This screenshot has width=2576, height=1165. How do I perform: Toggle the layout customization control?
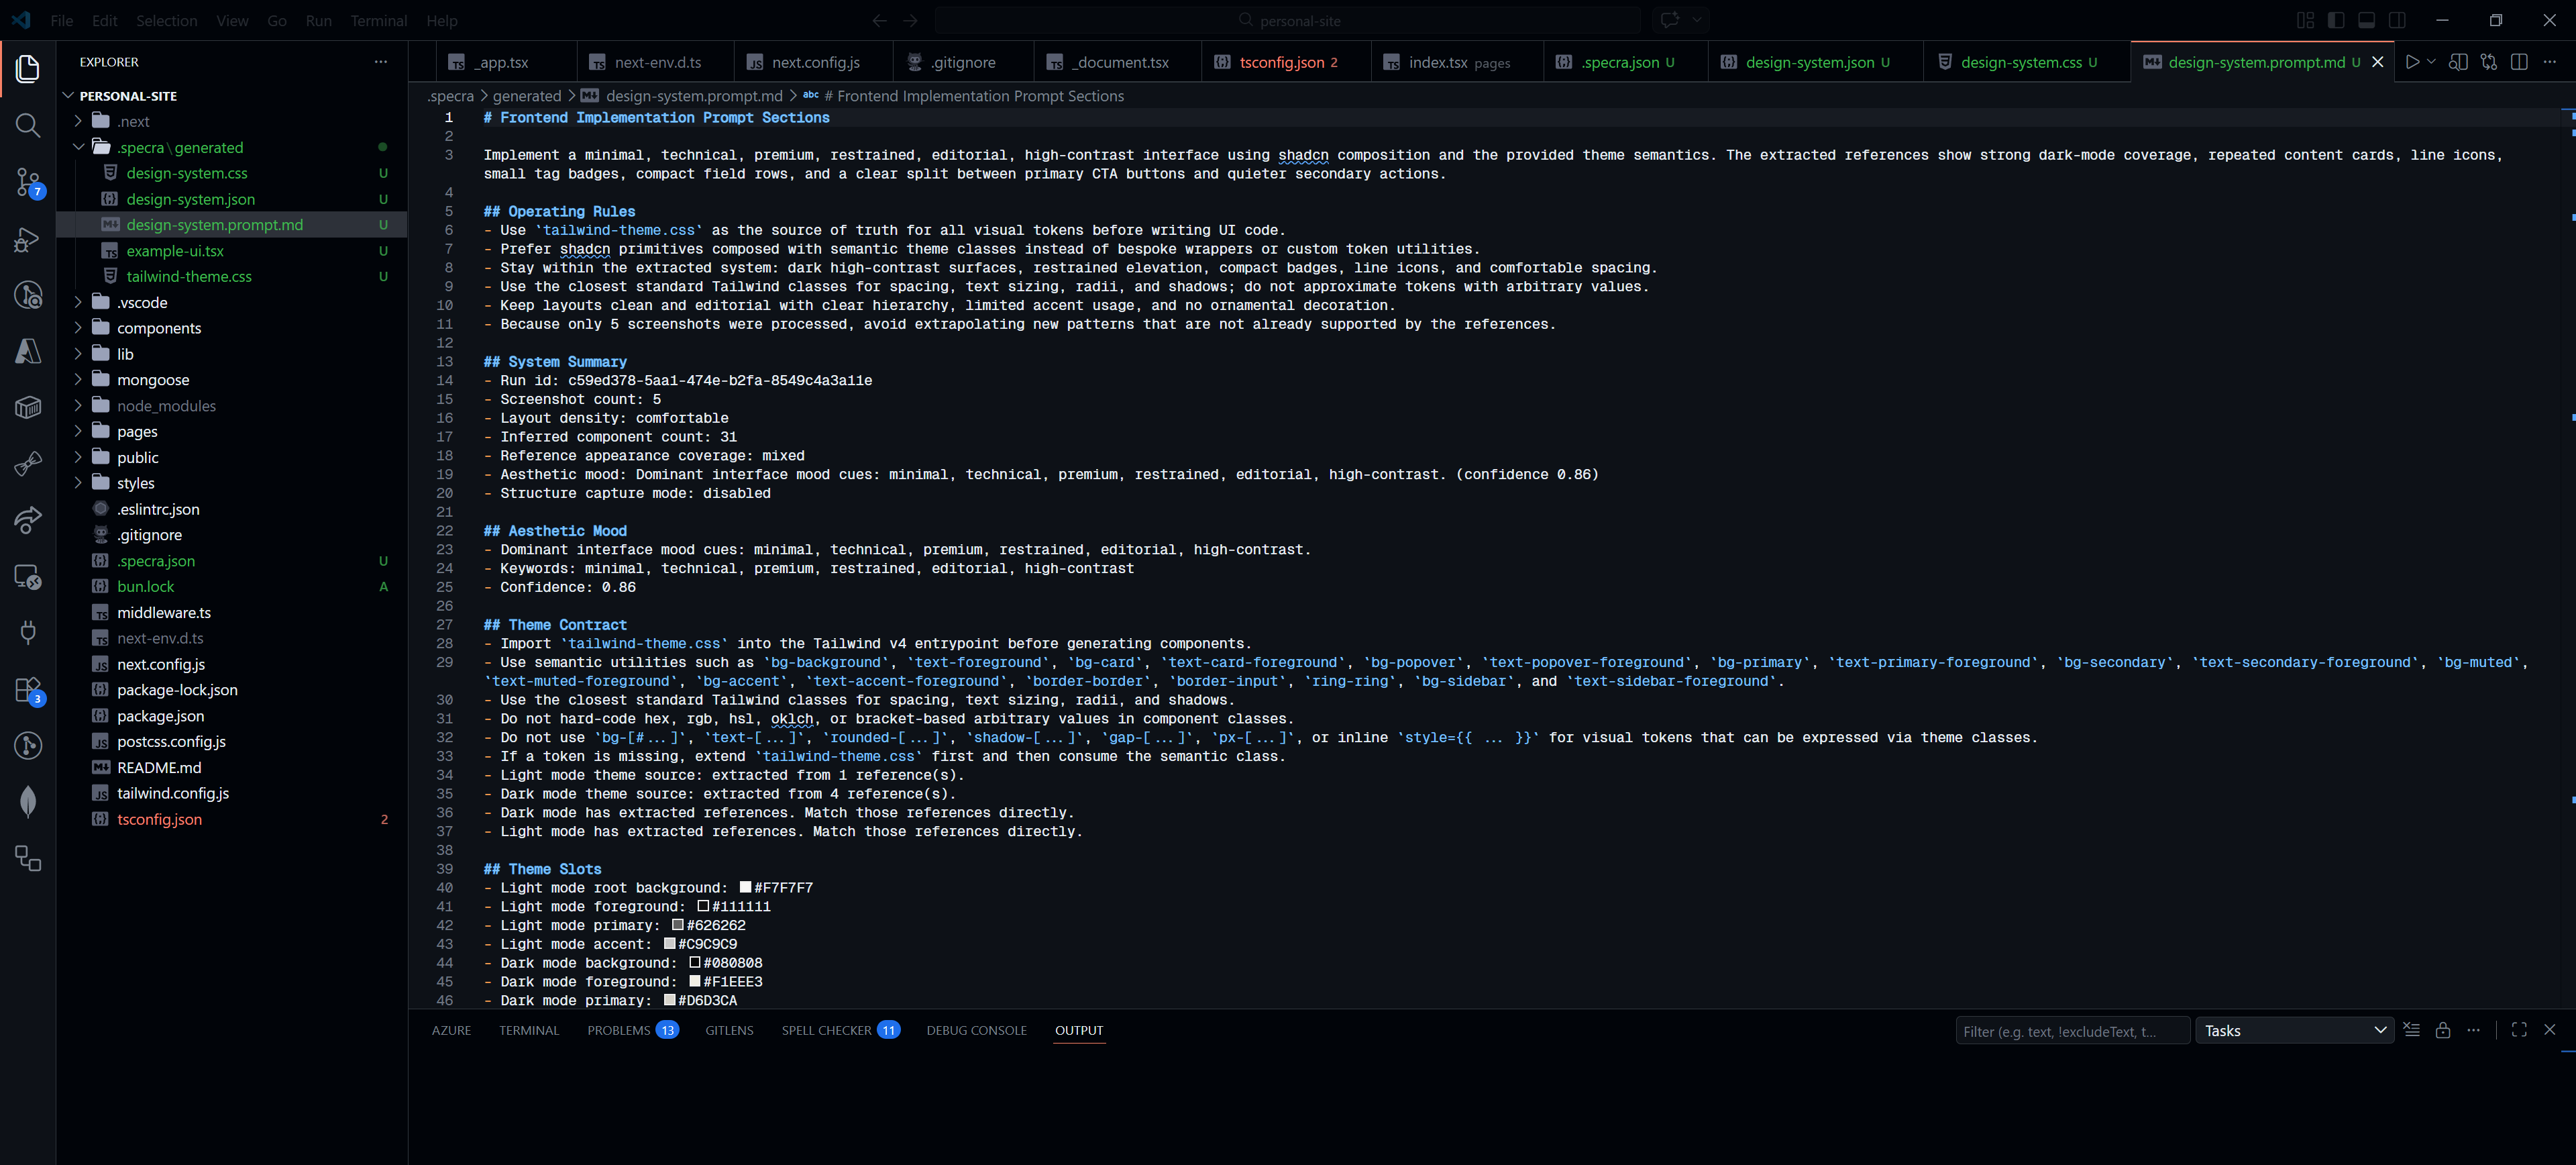coord(2306,20)
